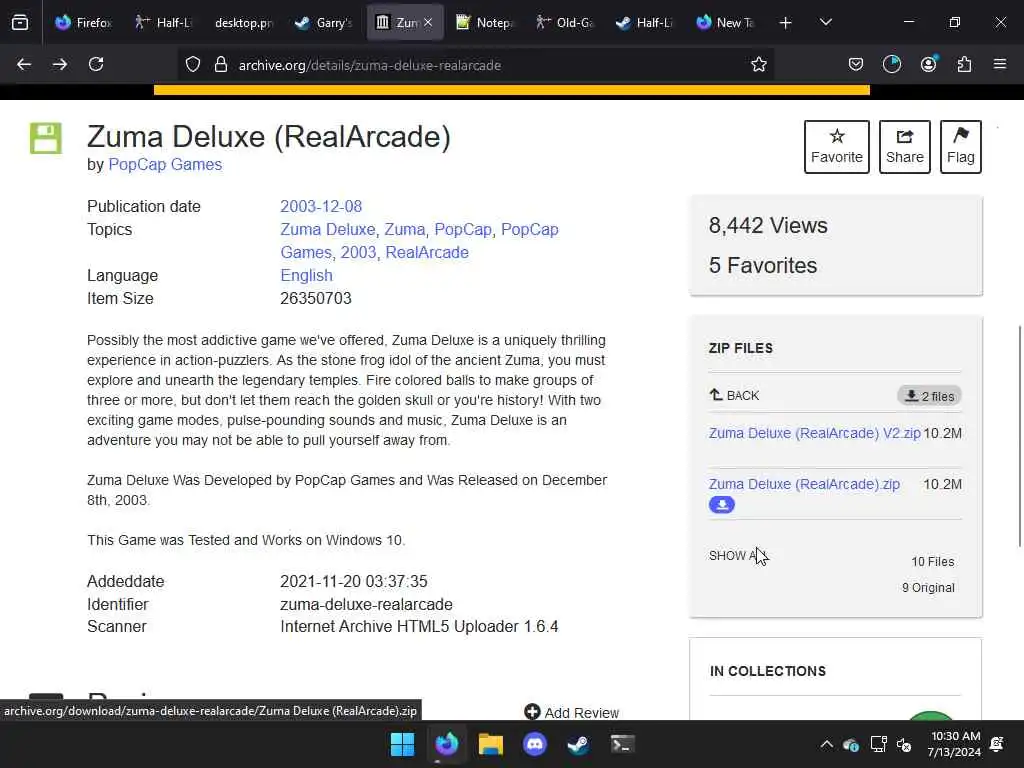Favorite this item with the star button

pyautogui.click(x=837, y=147)
